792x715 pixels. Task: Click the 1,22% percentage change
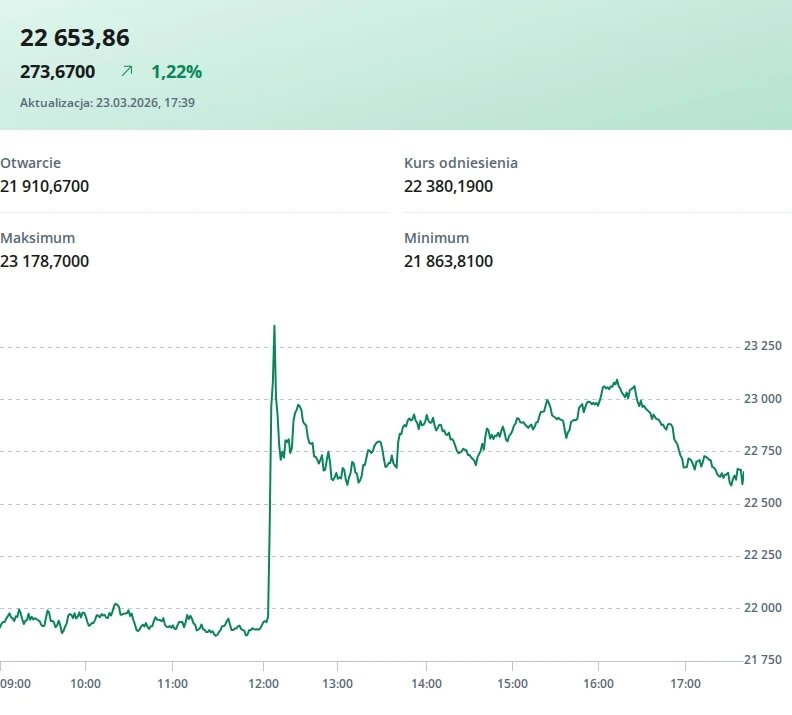click(176, 71)
